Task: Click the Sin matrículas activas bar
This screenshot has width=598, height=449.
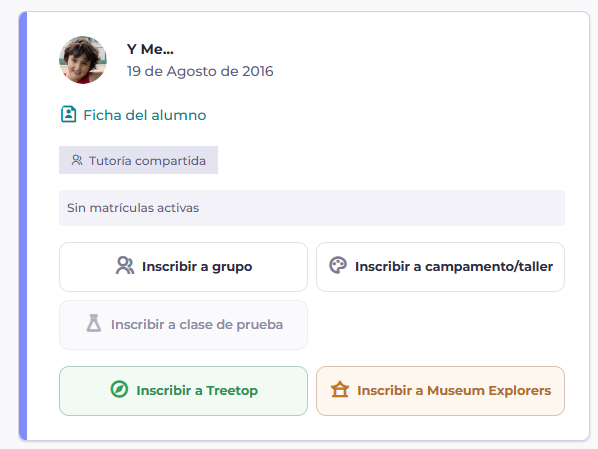Action: pos(312,208)
